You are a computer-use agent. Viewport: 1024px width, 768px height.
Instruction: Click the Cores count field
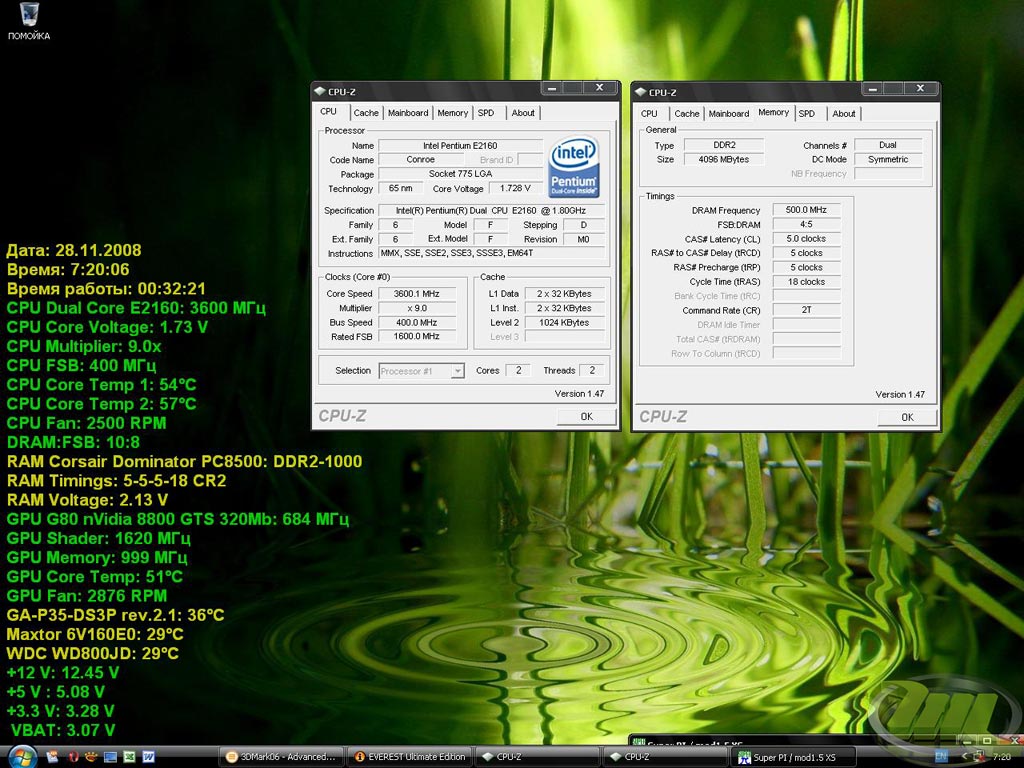(519, 370)
